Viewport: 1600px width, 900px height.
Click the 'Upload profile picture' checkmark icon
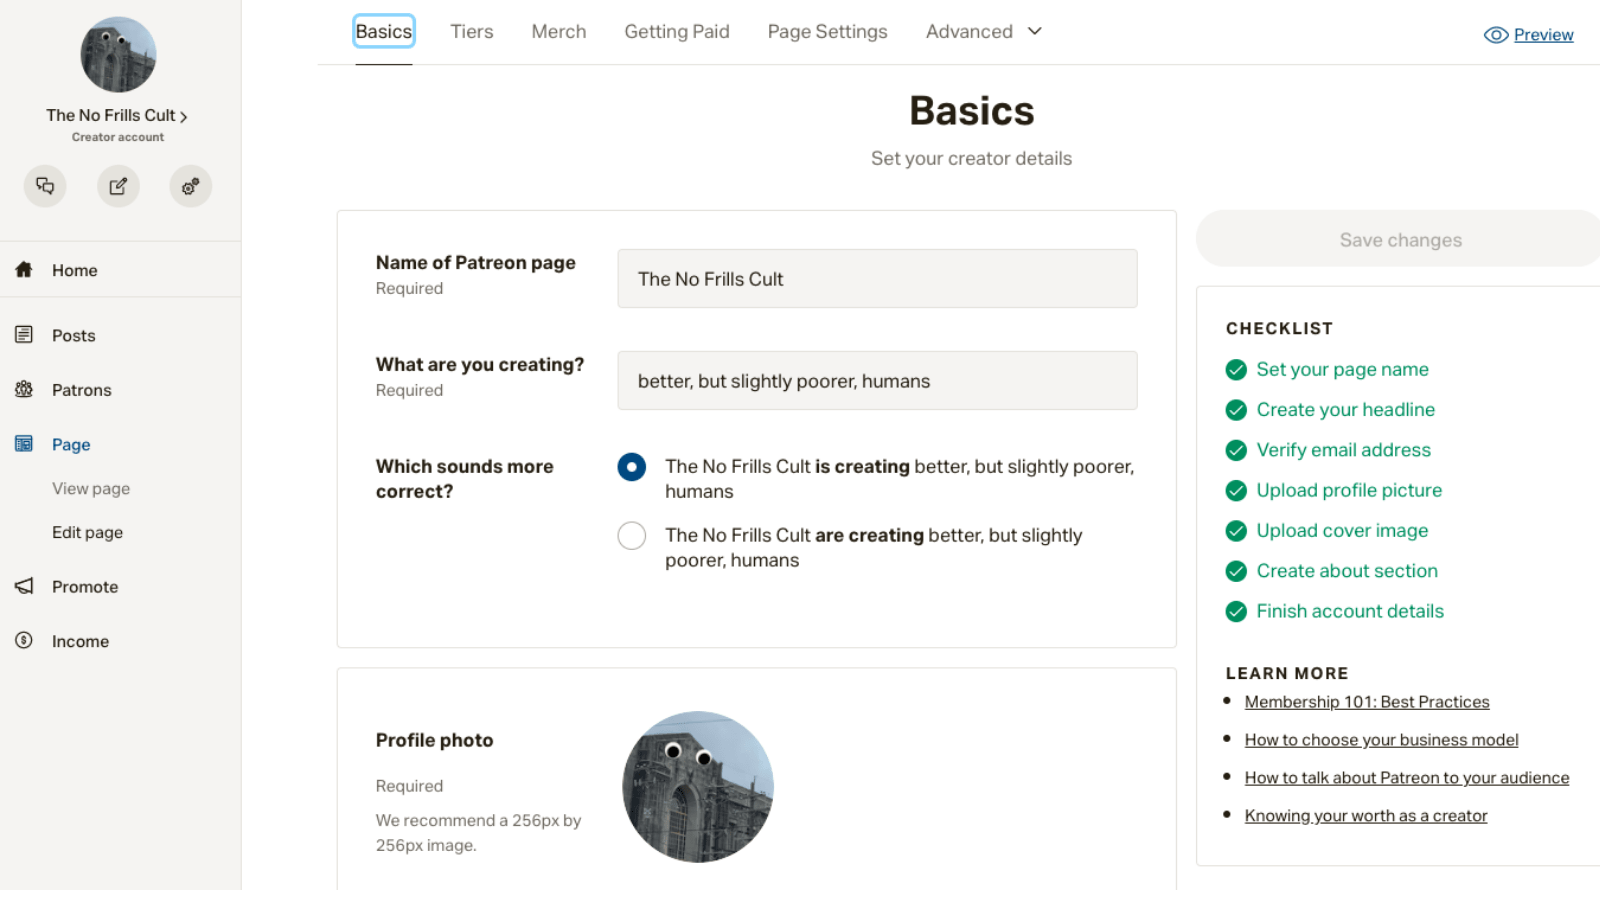pos(1236,491)
